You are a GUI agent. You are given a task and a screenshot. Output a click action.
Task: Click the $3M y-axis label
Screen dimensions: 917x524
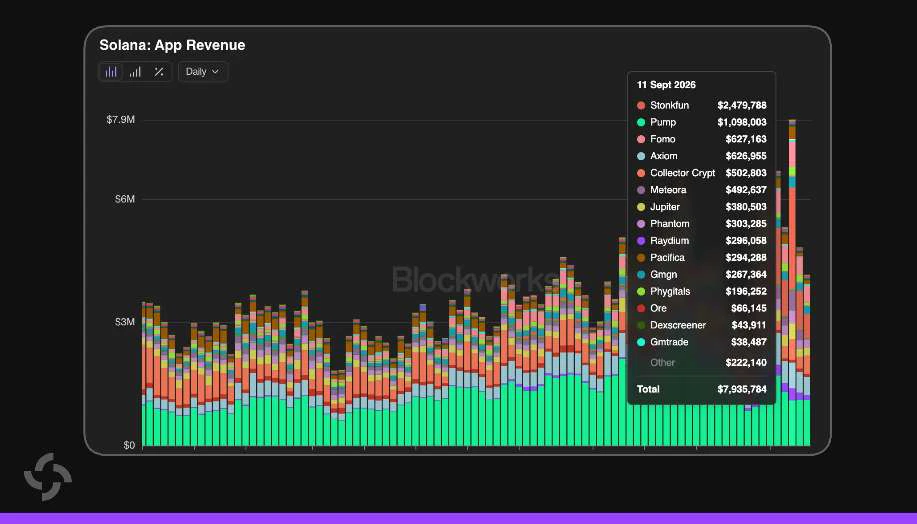tap(125, 322)
